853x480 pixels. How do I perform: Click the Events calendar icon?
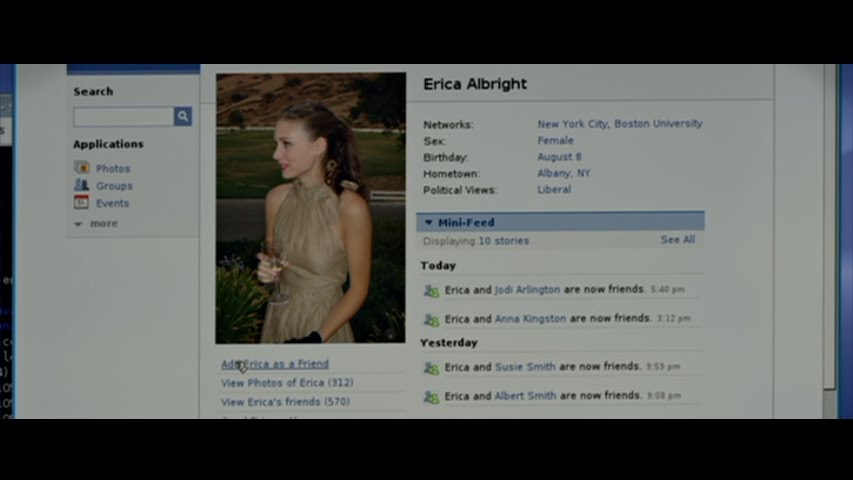point(81,202)
